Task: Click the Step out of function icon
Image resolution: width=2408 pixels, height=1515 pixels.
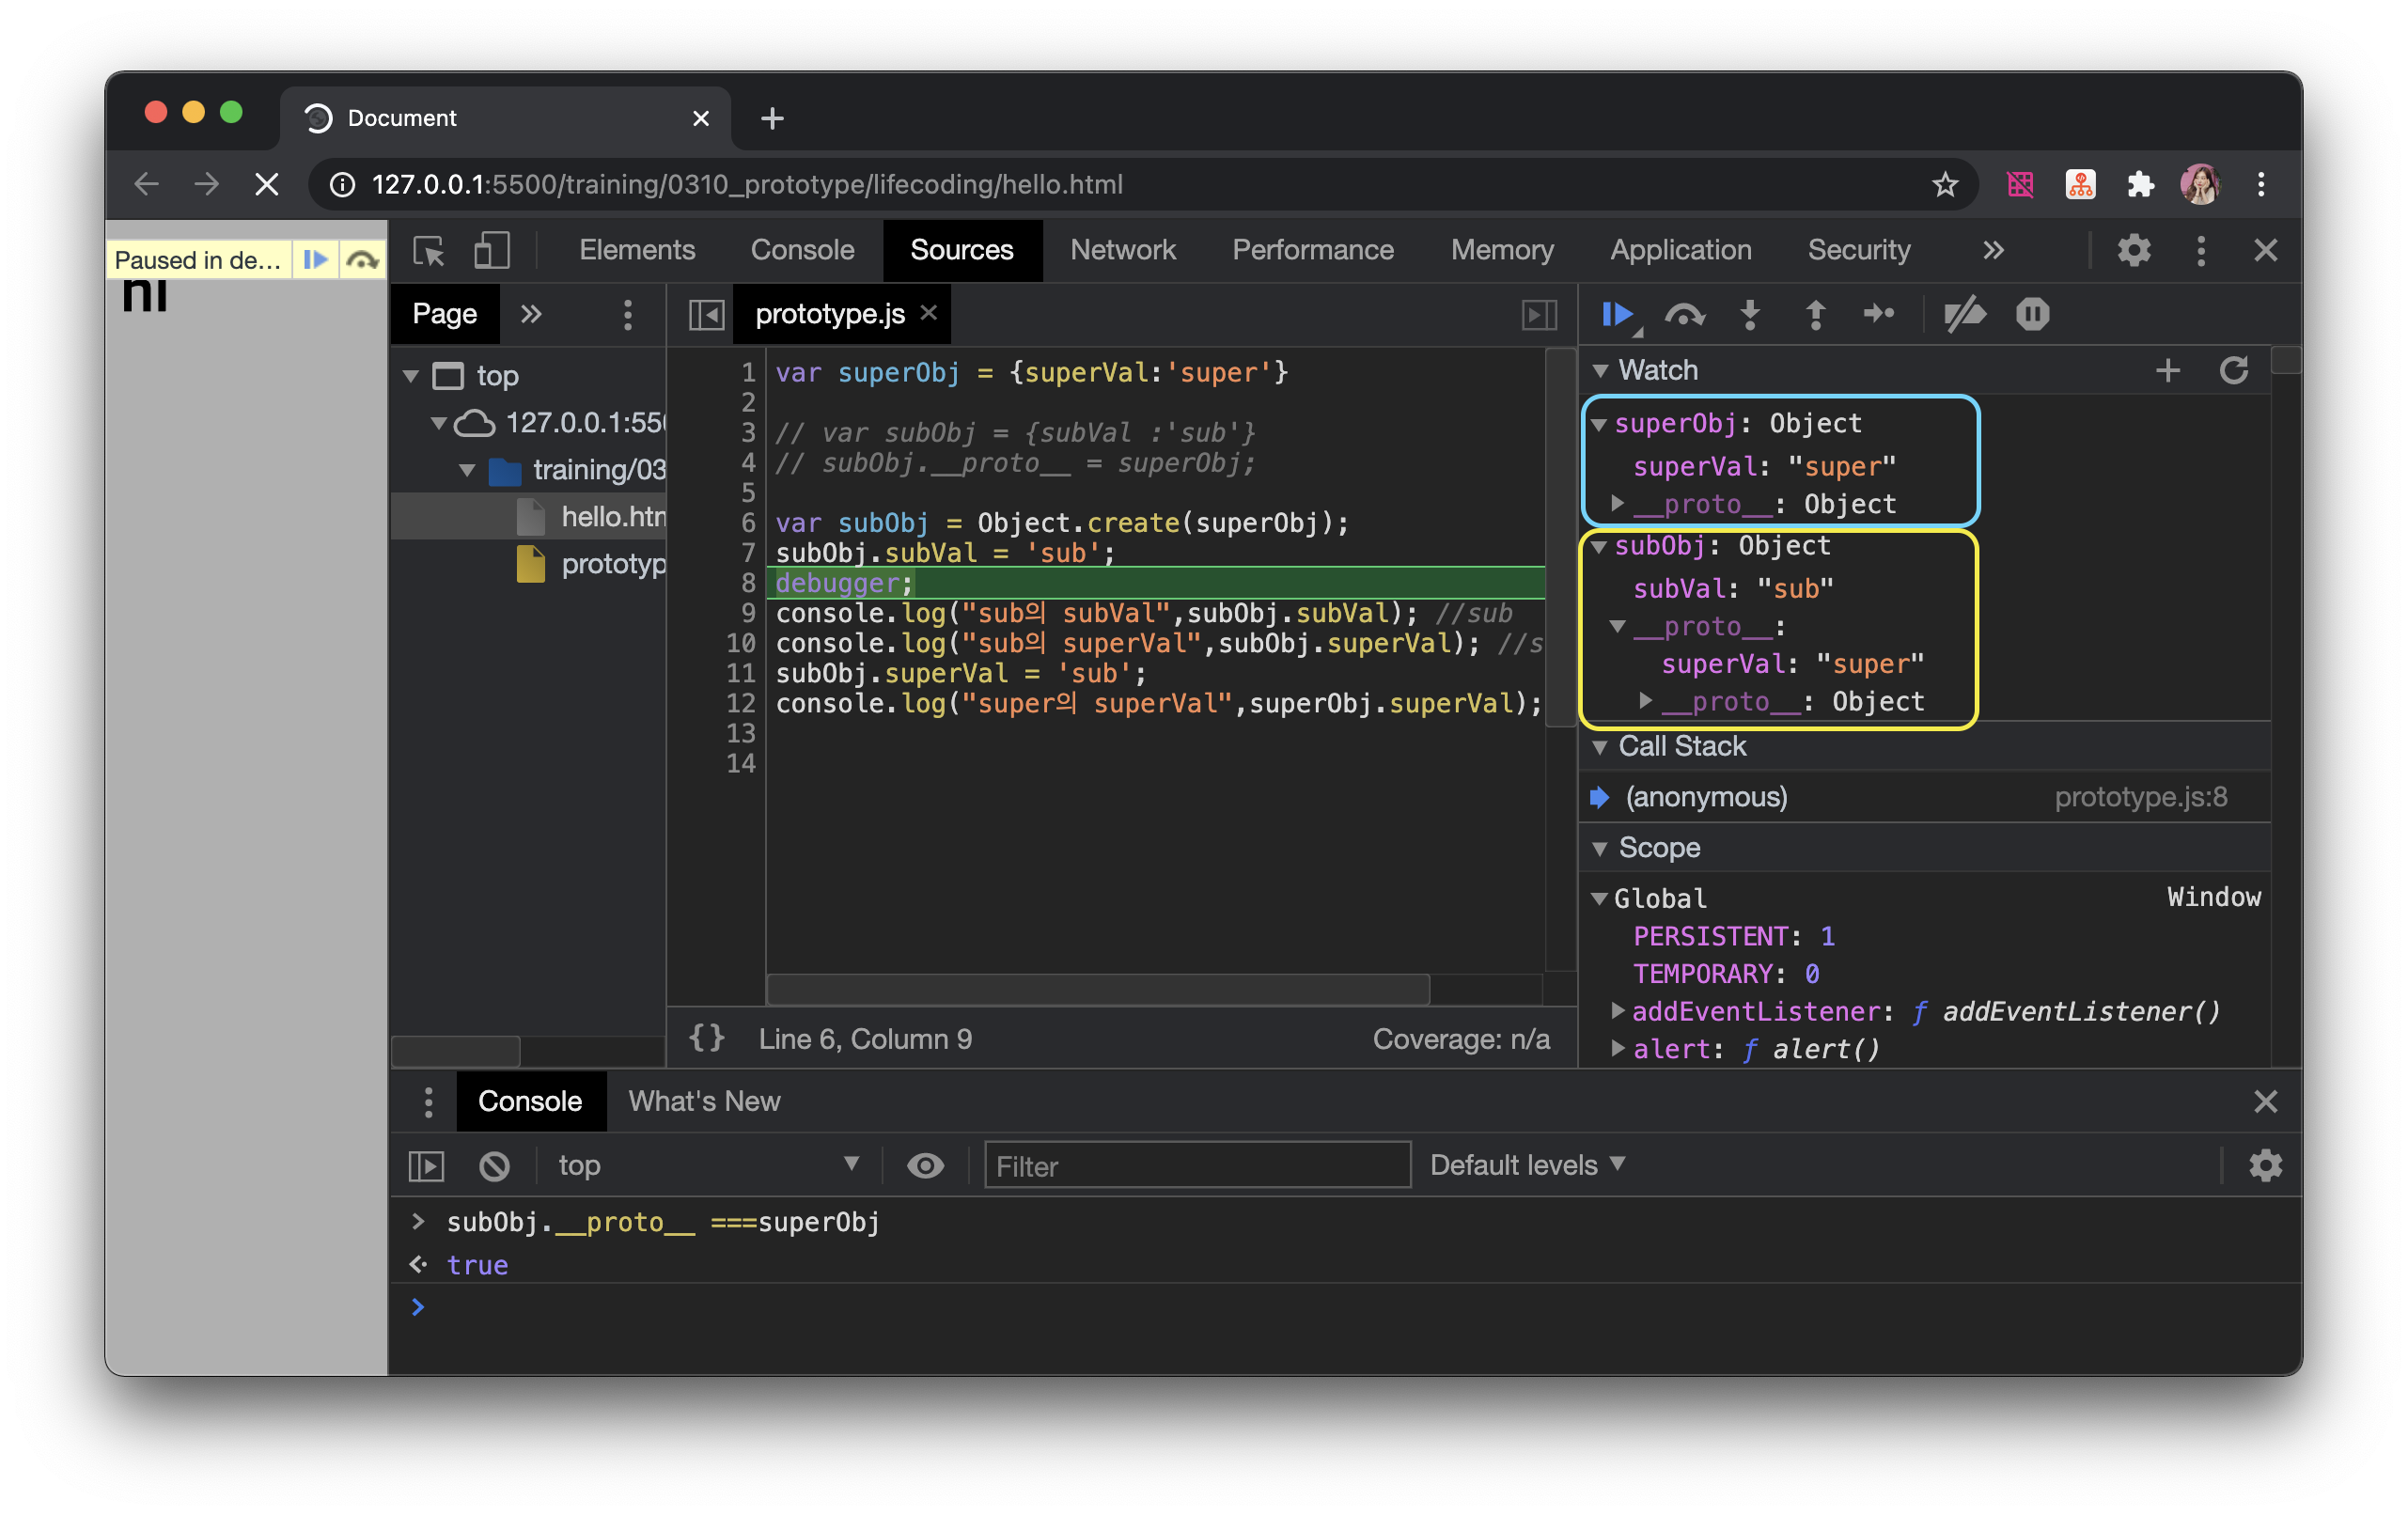Action: 1815,315
